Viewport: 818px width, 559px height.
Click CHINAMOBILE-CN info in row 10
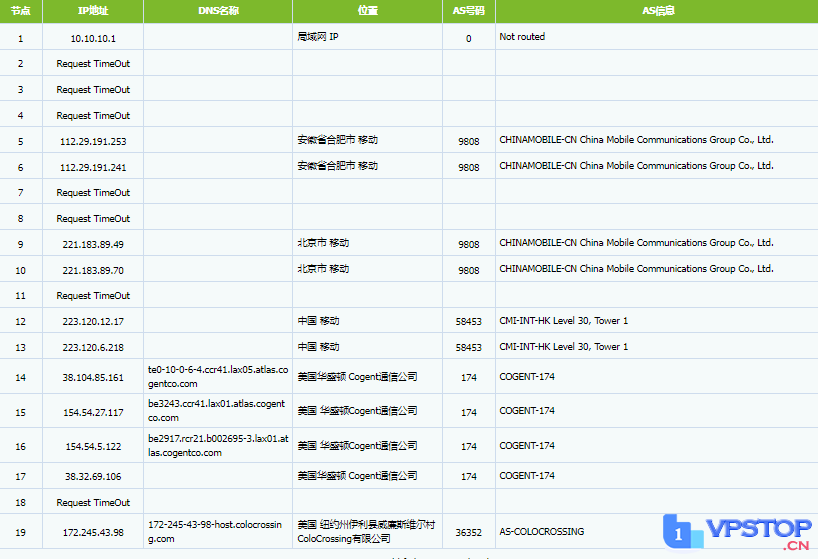tap(636, 269)
